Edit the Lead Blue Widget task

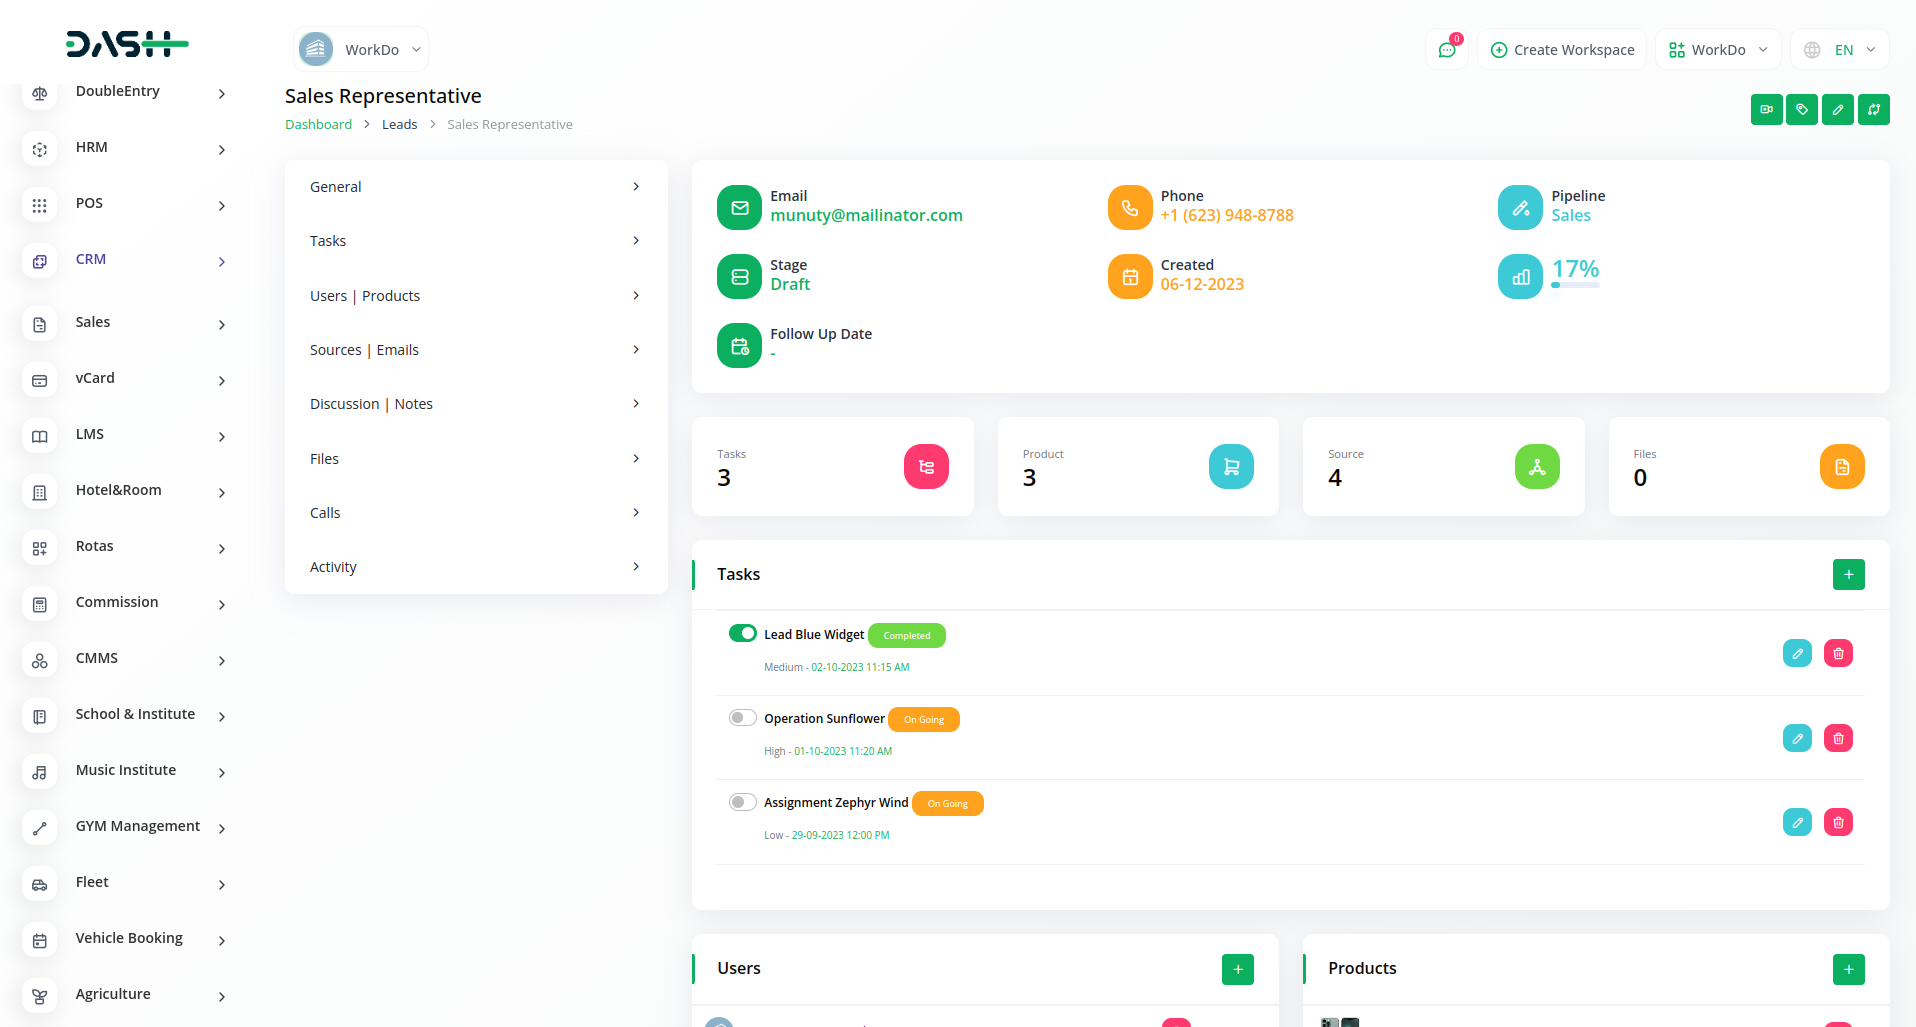(x=1796, y=654)
